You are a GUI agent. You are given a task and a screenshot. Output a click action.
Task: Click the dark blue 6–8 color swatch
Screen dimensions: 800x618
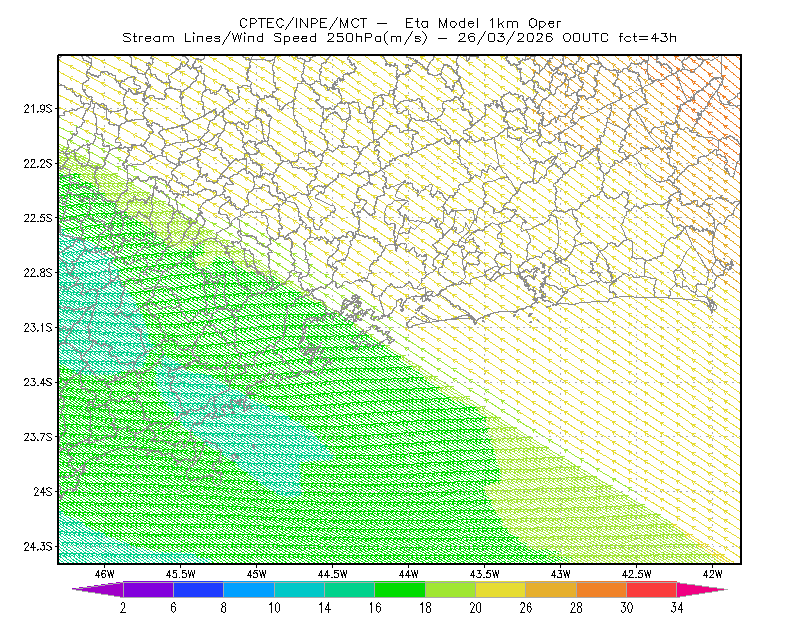198,589
